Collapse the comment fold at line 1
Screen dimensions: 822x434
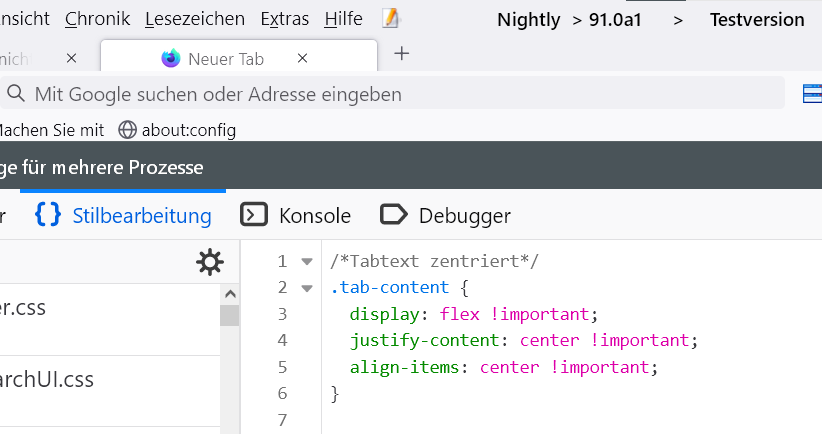coord(307,262)
